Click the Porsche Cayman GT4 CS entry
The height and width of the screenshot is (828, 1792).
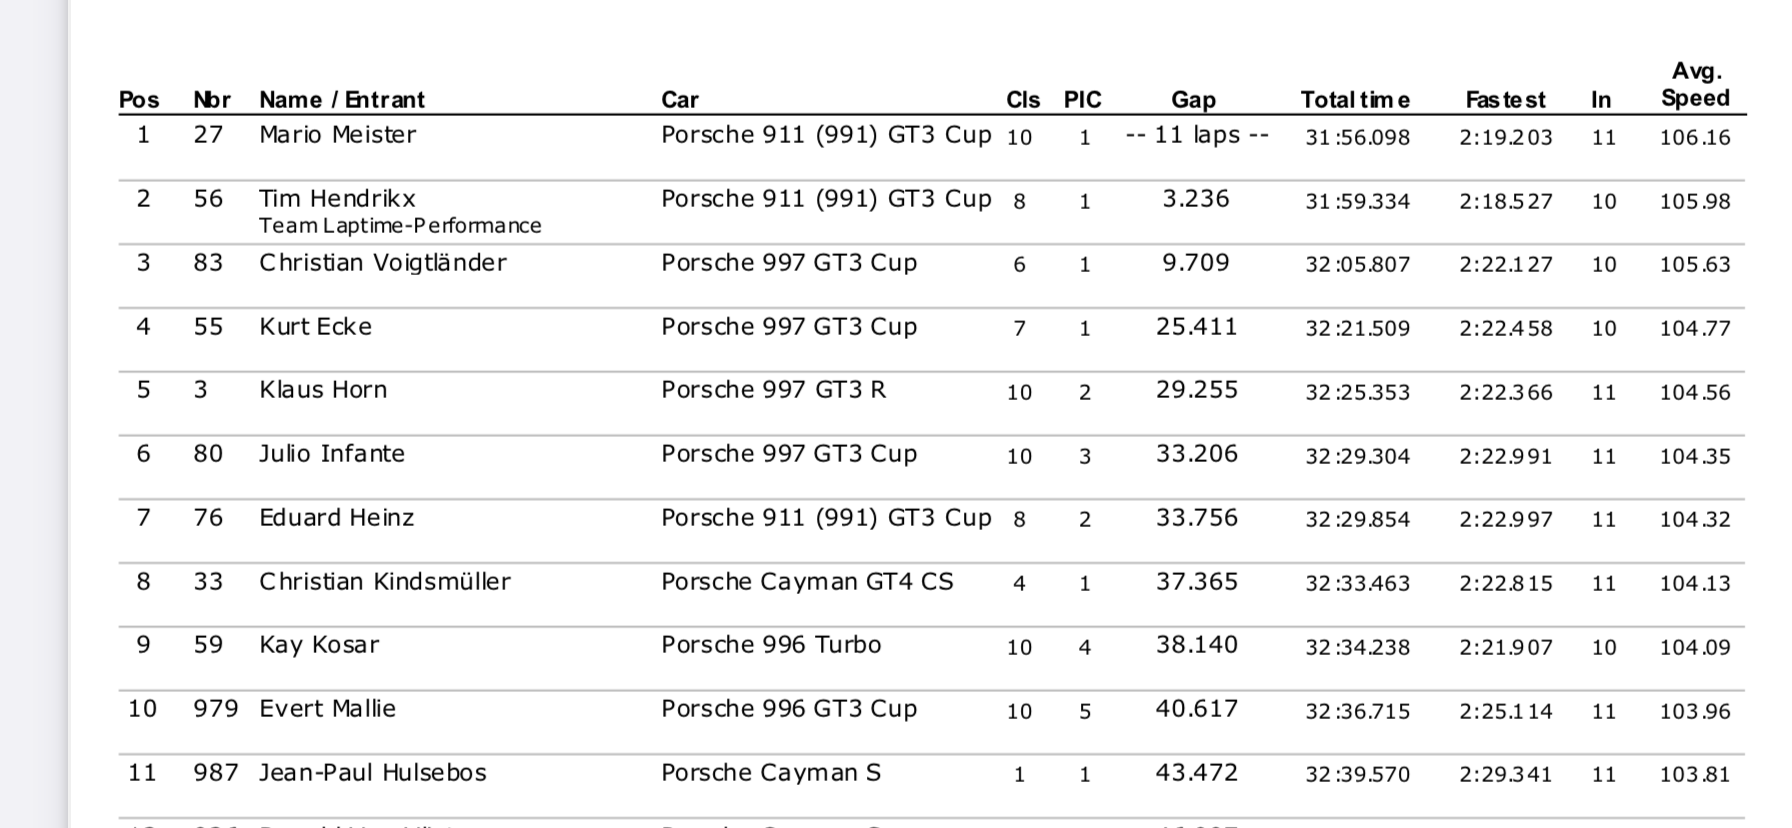click(x=807, y=582)
